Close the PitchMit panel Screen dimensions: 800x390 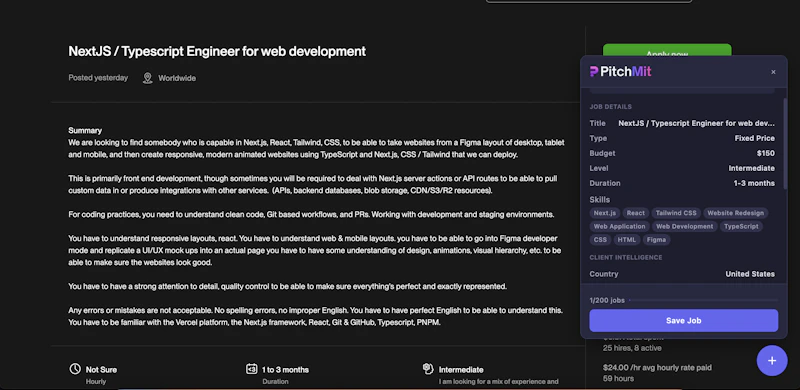click(773, 72)
